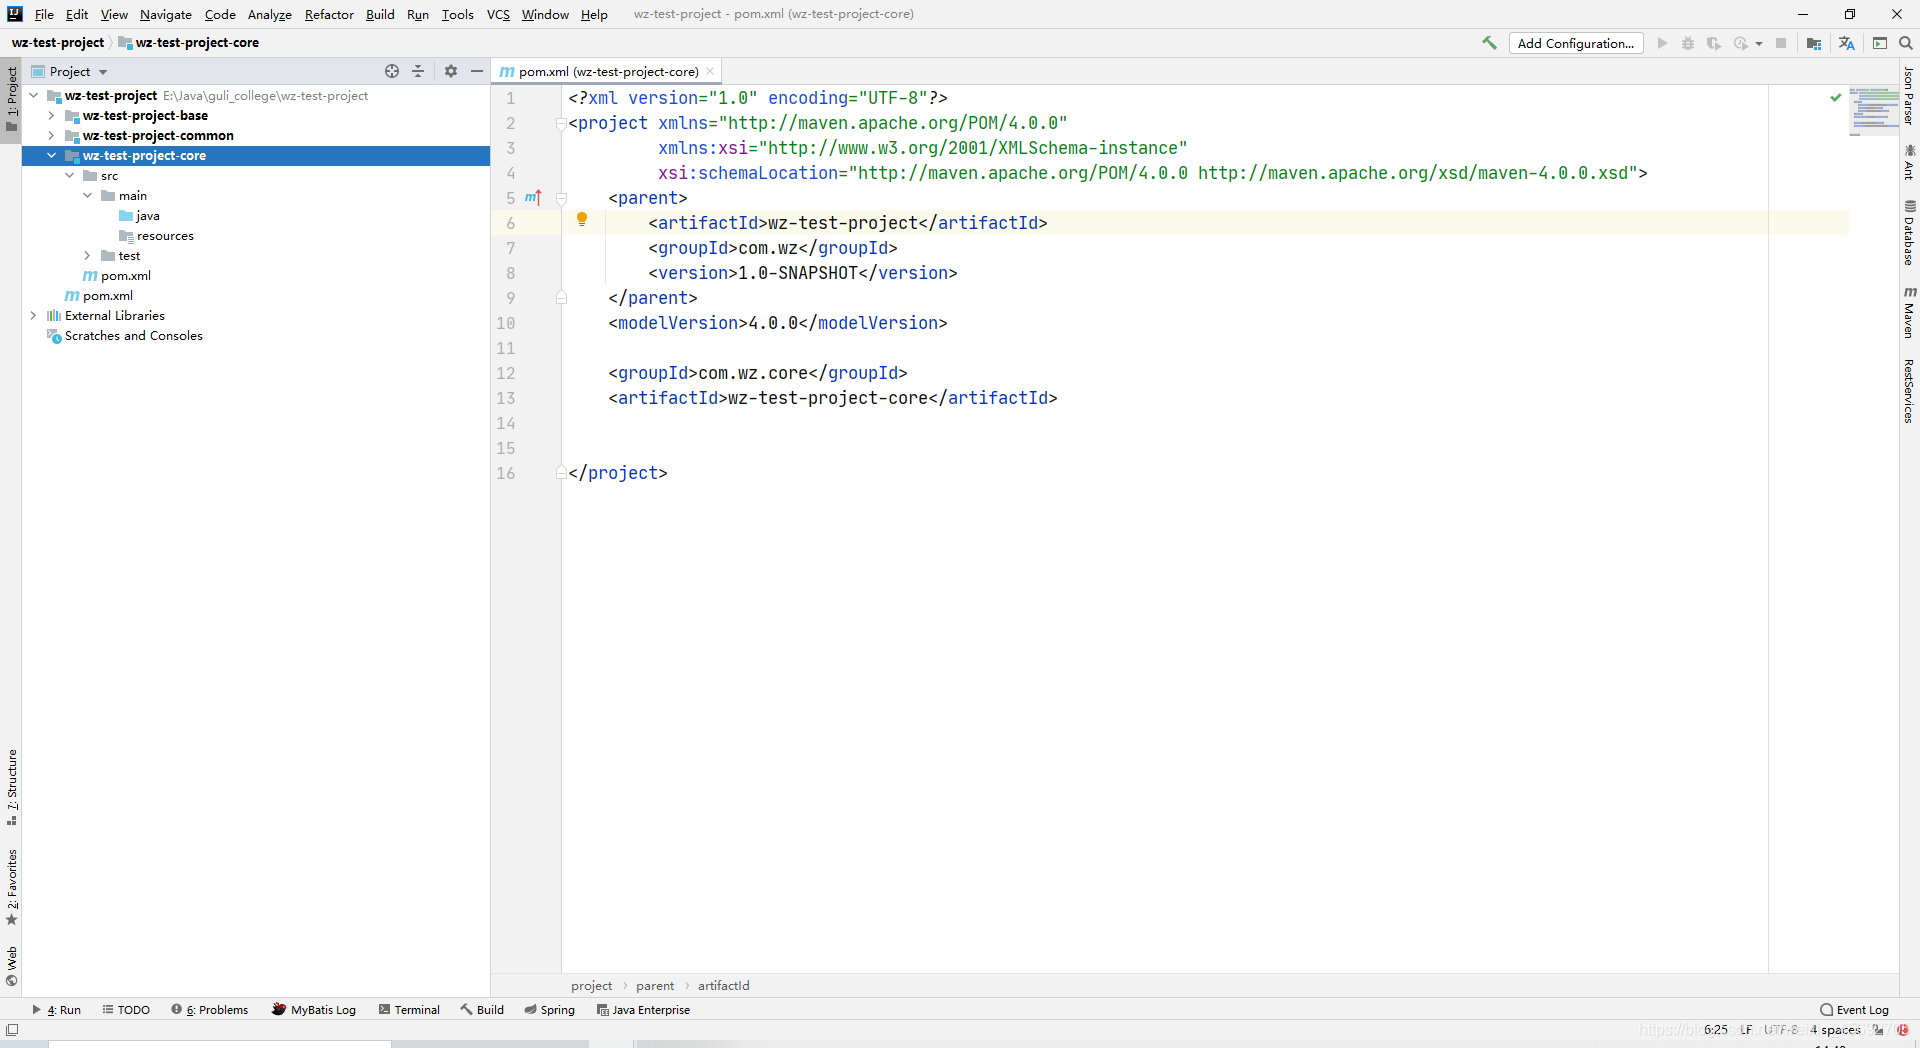Click the line separator LF in status bar

pos(1746,1029)
